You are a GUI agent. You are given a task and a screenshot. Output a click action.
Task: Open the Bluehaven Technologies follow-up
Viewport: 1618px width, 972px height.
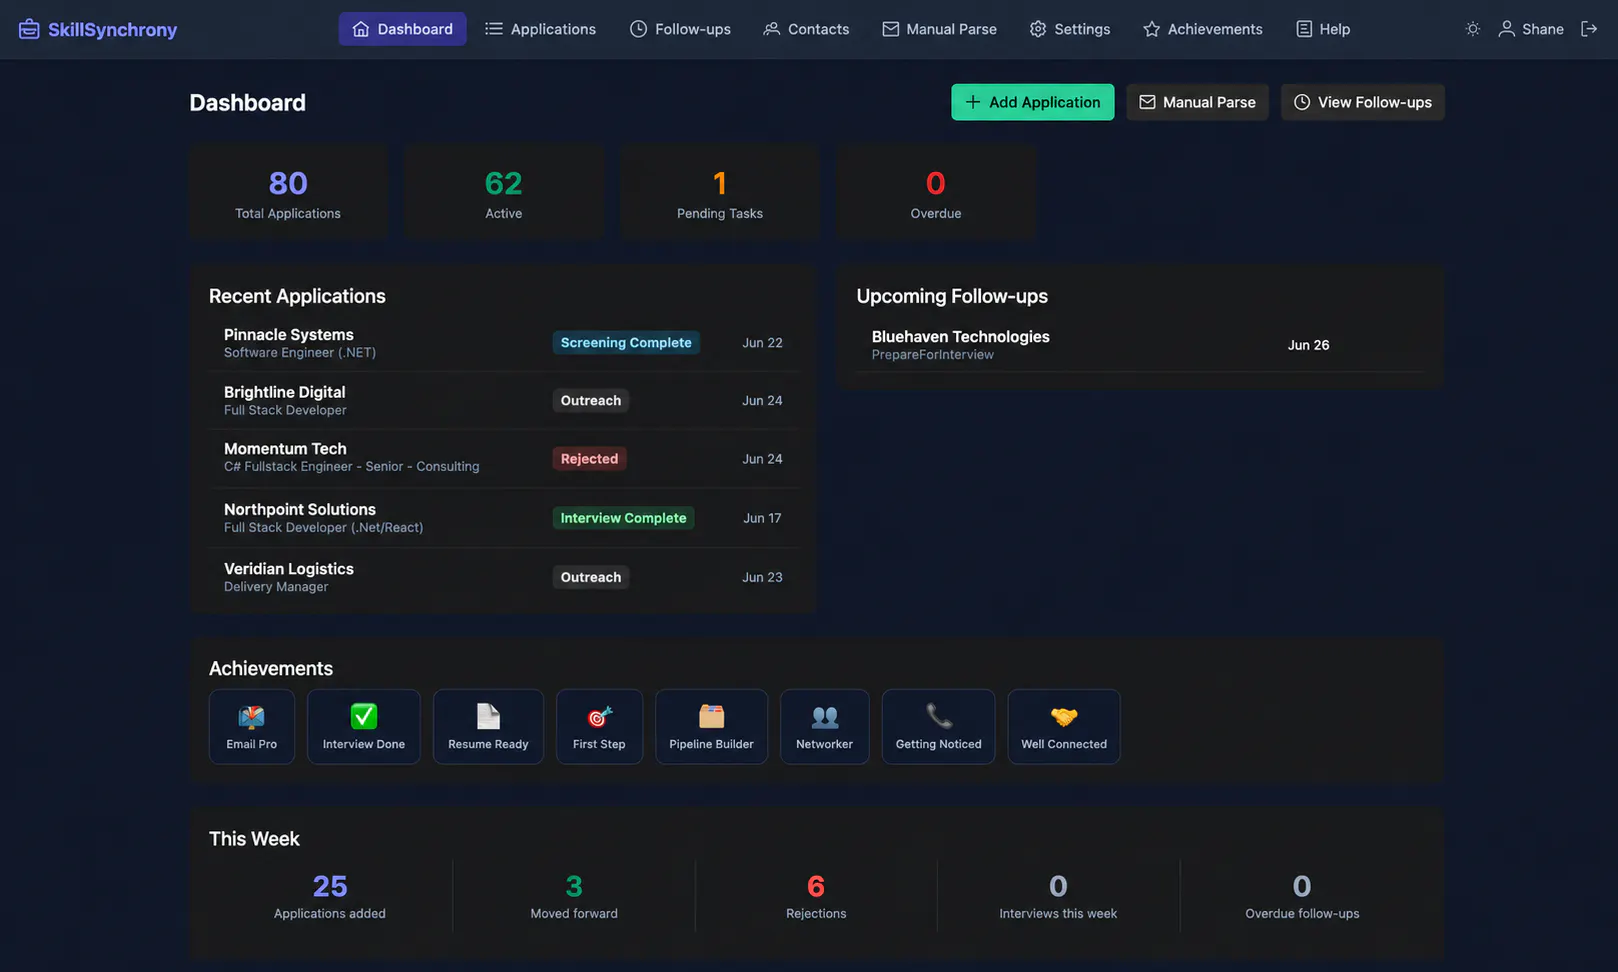pos(1140,345)
